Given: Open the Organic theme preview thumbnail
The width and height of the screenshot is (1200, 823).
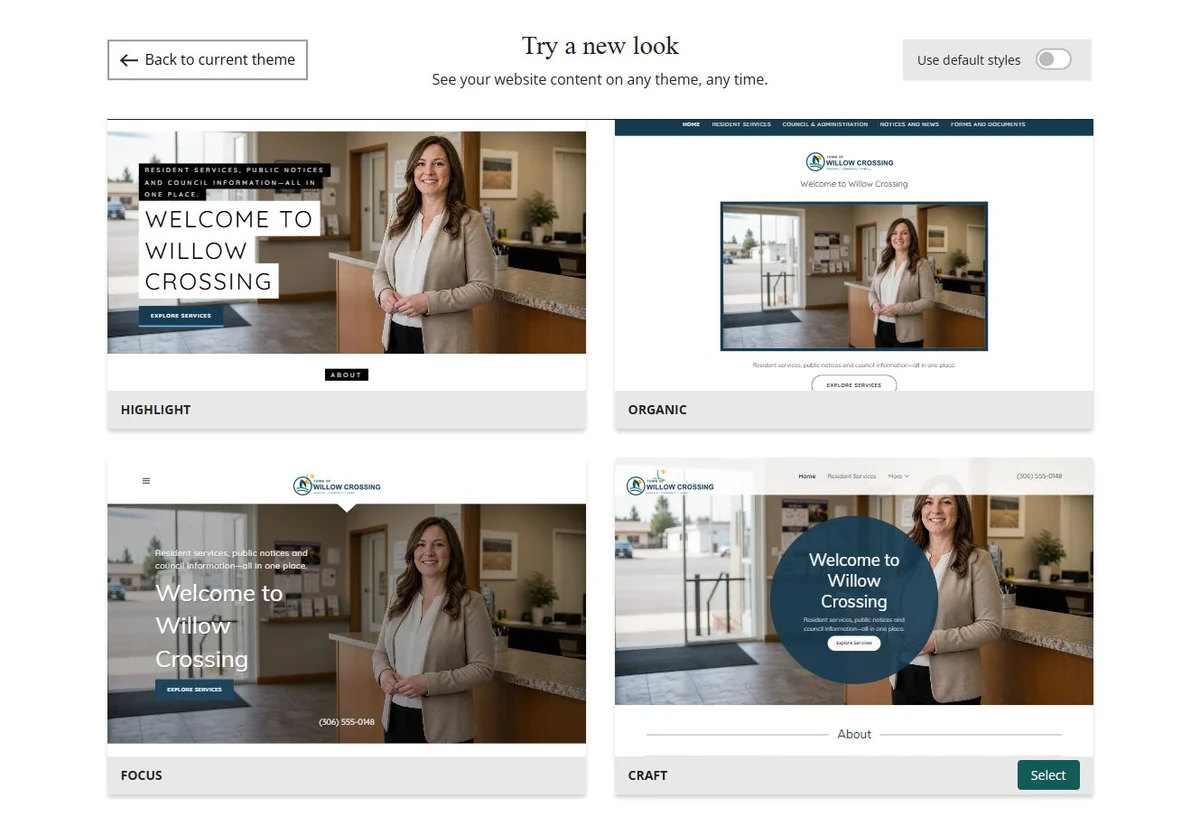Looking at the screenshot, I should pos(854,255).
